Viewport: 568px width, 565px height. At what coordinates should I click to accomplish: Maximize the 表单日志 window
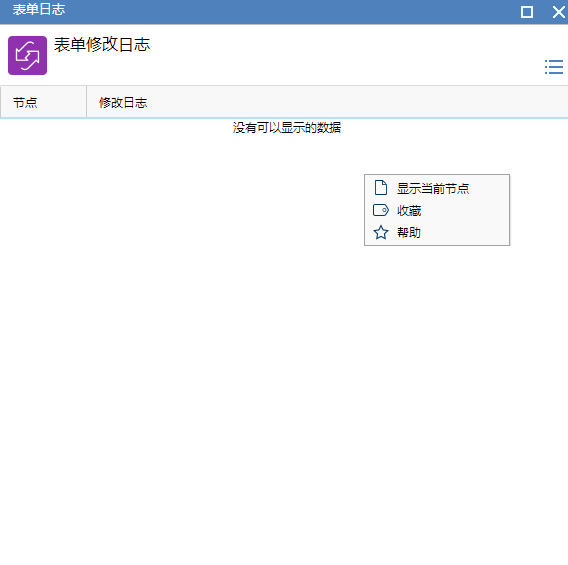(x=527, y=12)
